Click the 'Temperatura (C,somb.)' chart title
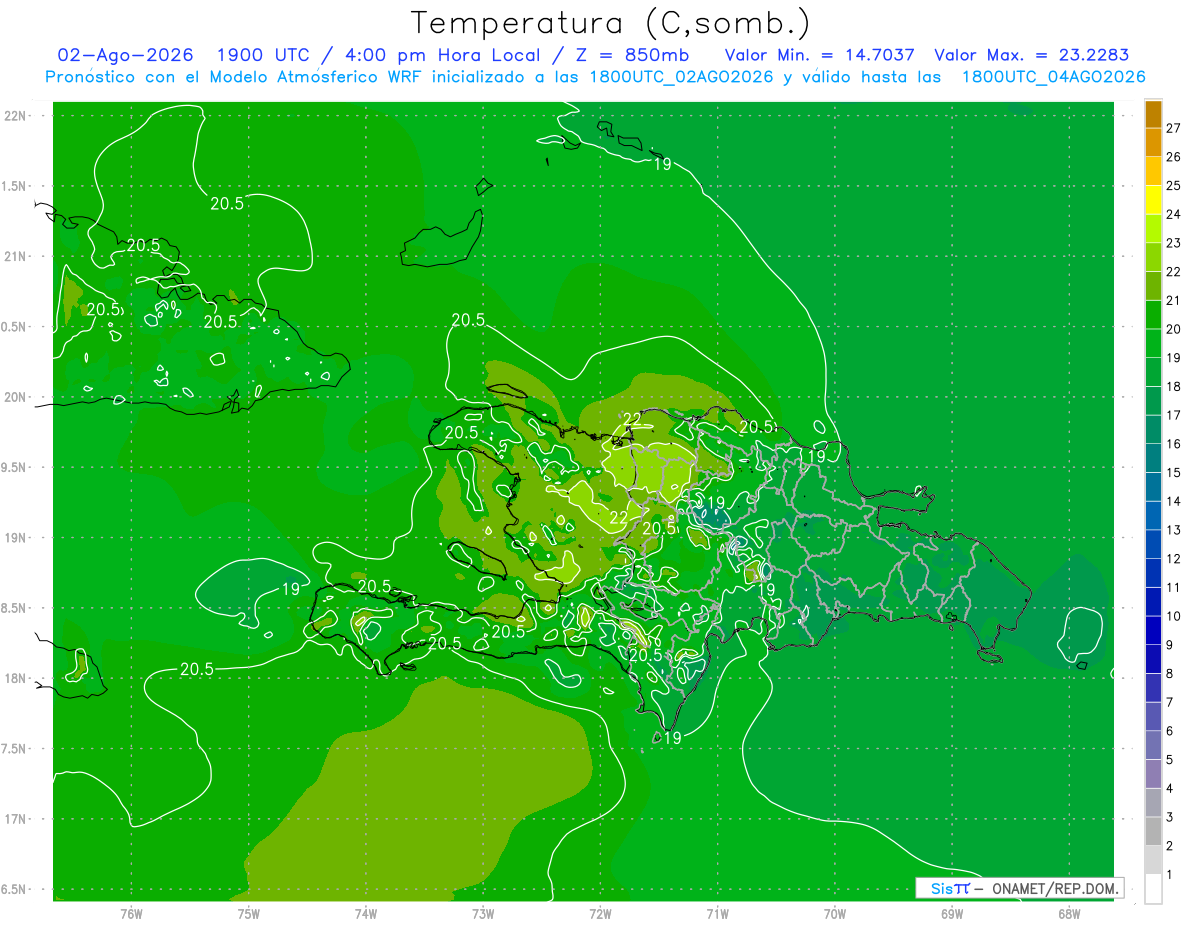This screenshot has width=1200, height=927. point(611,23)
